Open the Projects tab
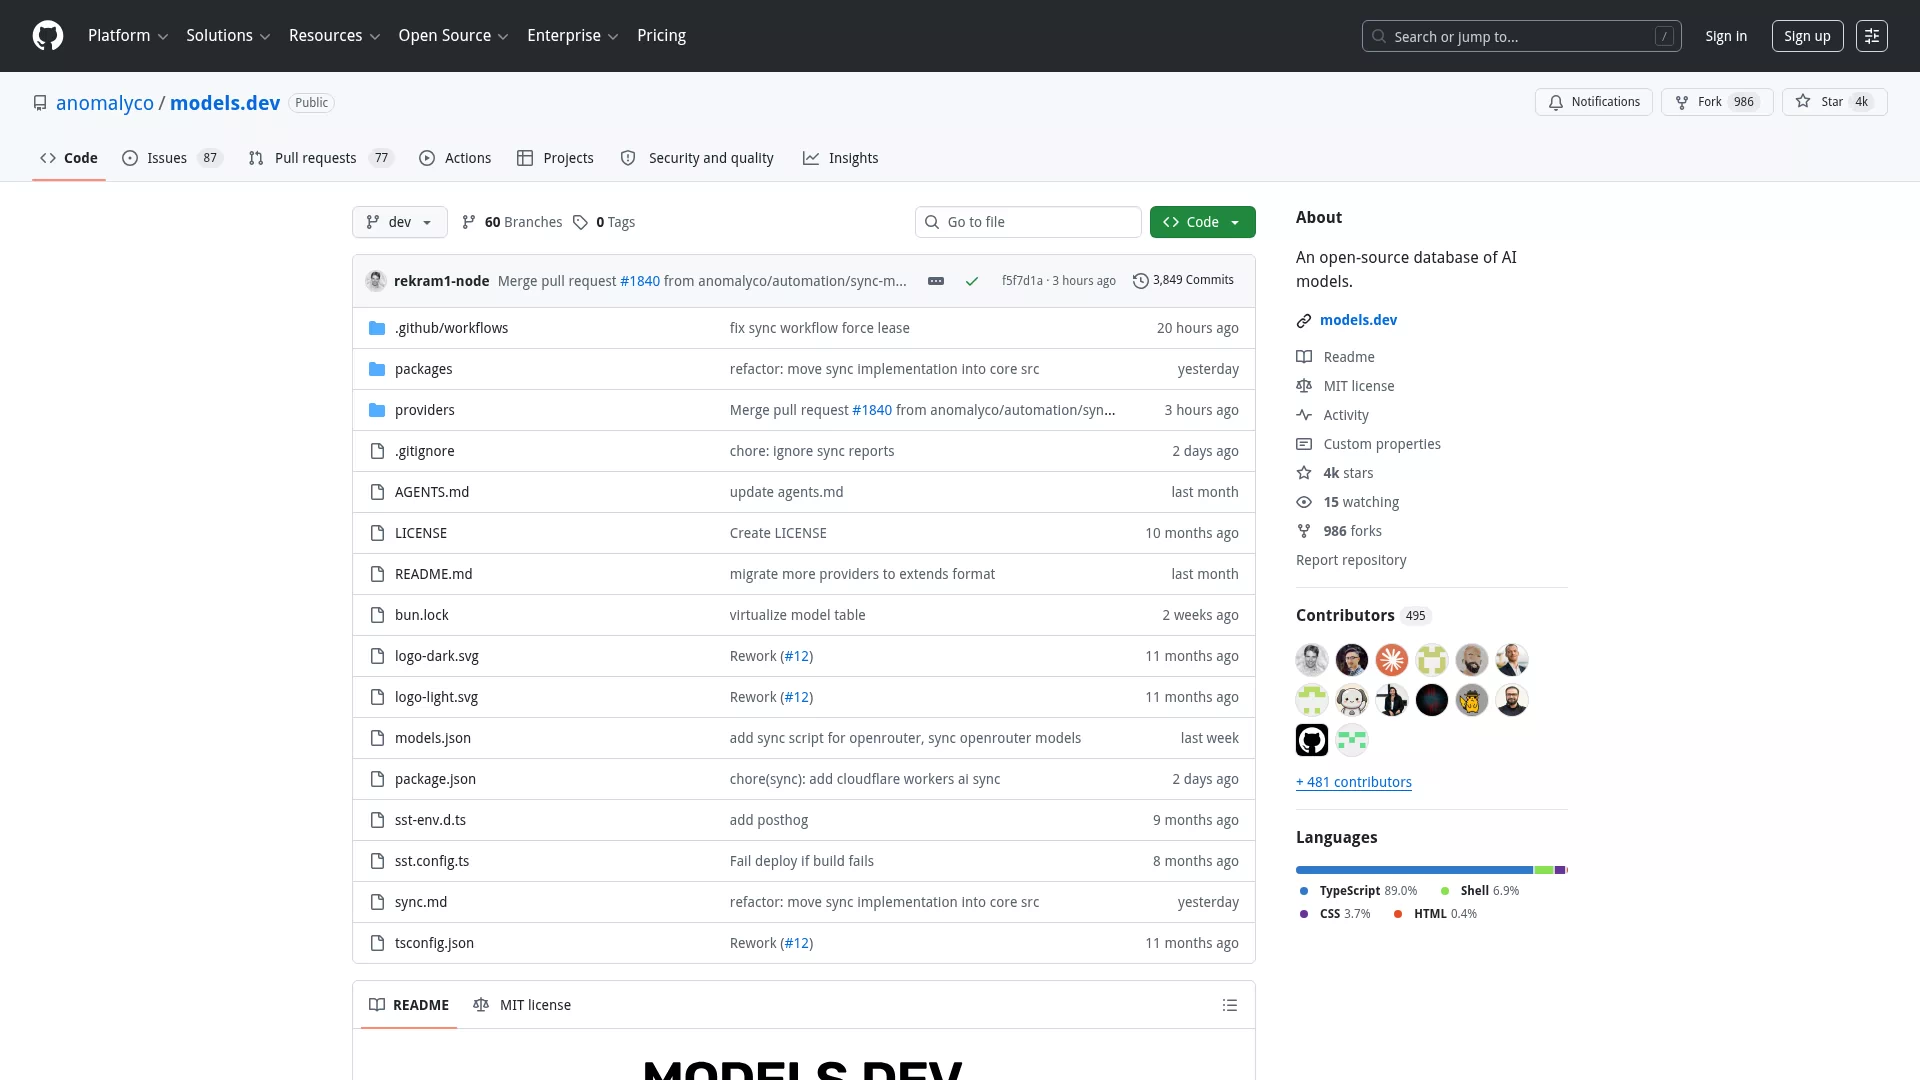Image resolution: width=1920 pixels, height=1080 pixels. [555, 158]
